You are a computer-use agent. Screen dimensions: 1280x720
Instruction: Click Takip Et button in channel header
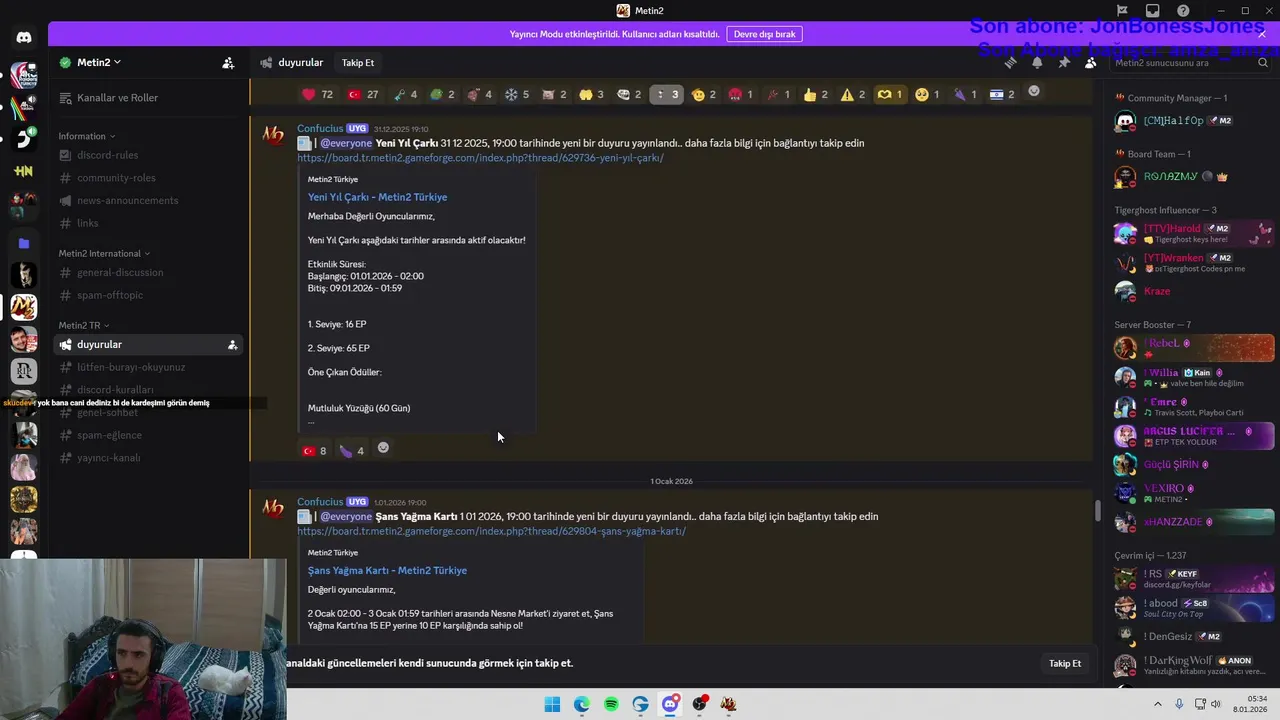click(x=358, y=62)
